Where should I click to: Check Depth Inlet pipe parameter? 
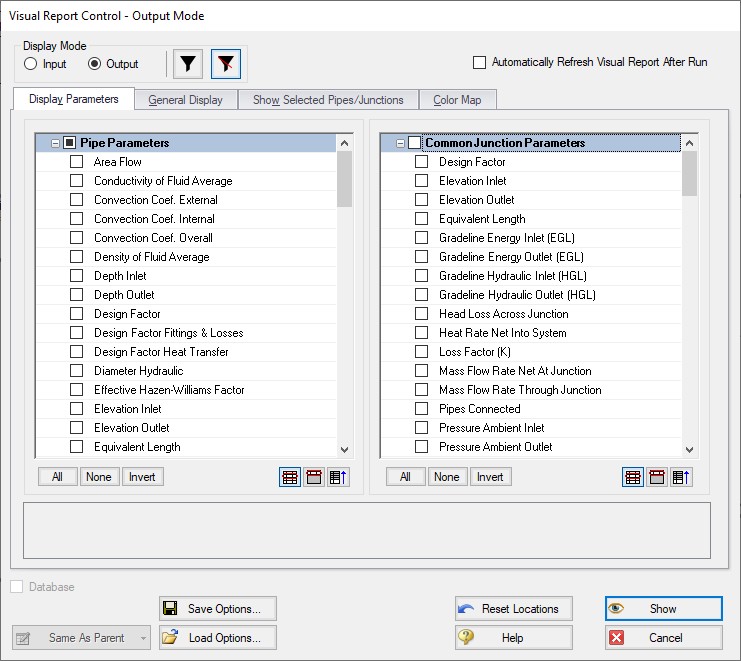coord(76,275)
